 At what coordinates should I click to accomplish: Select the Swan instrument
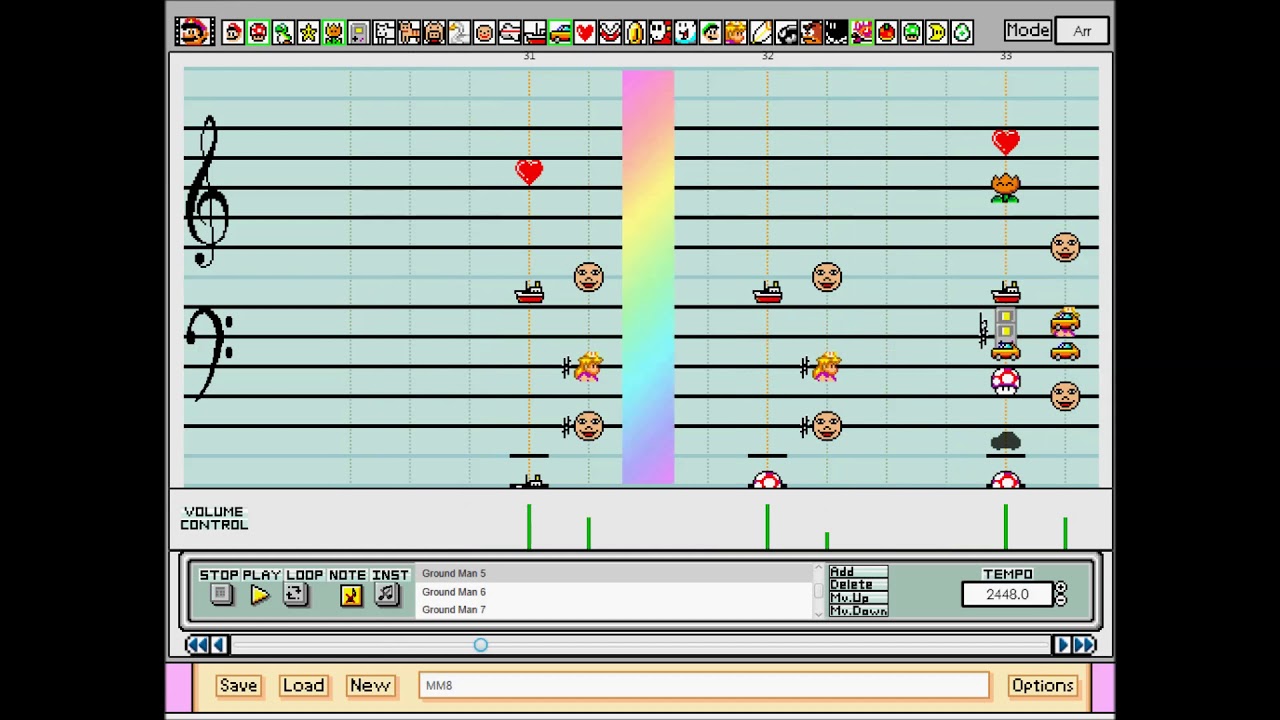click(459, 32)
